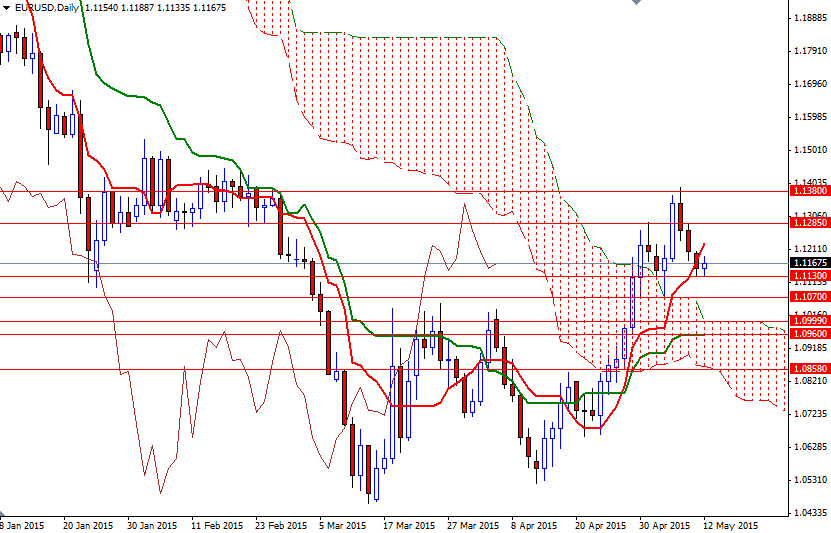Click the 12 May 2015 date label
This screenshot has height=533, width=831.
pos(731,526)
